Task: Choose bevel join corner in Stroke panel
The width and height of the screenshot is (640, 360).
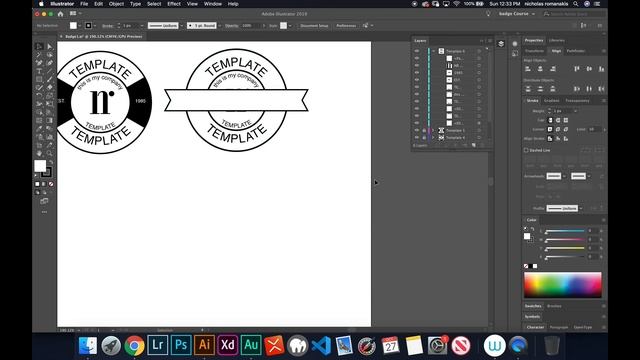Action: [x=566, y=129]
